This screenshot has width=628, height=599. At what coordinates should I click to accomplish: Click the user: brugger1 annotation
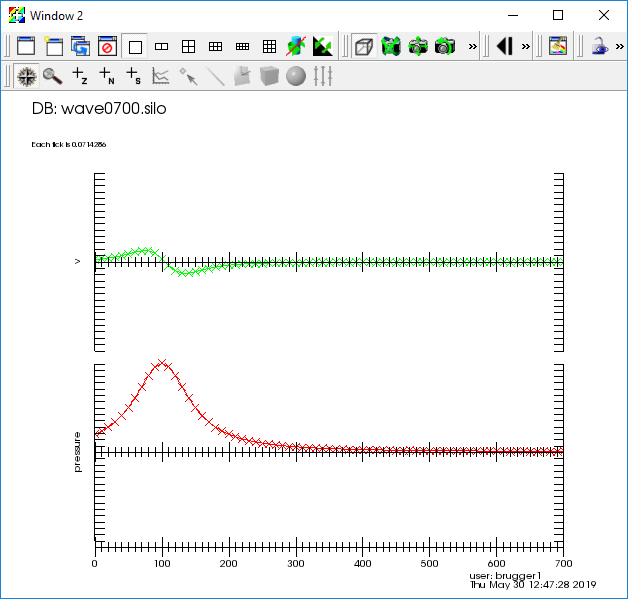click(505, 576)
